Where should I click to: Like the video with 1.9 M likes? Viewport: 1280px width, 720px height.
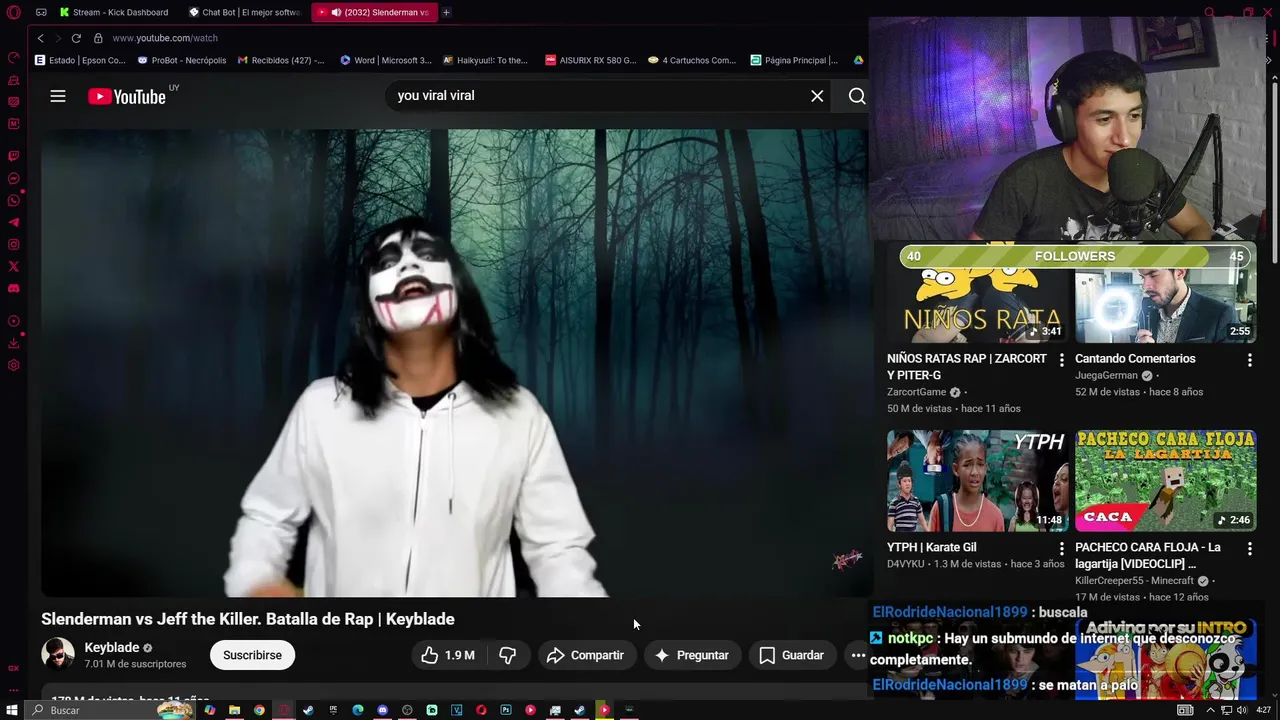point(447,655)
